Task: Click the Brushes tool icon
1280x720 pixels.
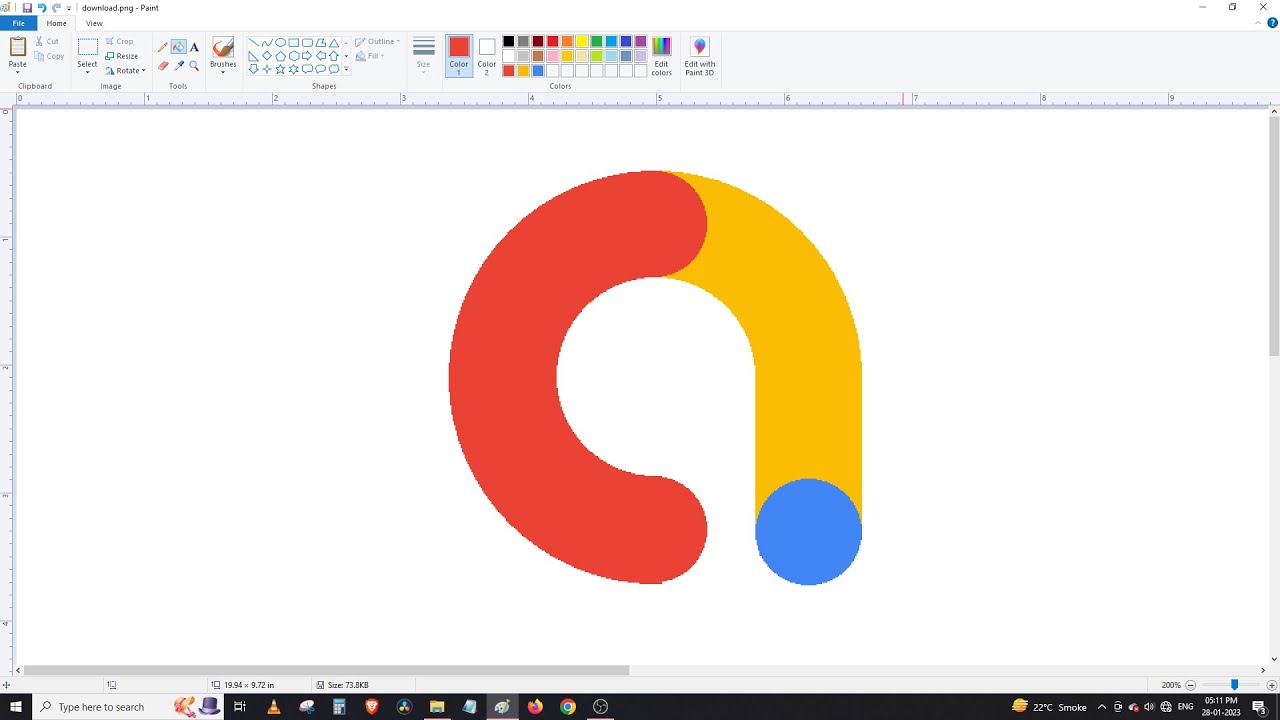Action: click(x=223, y=48)
